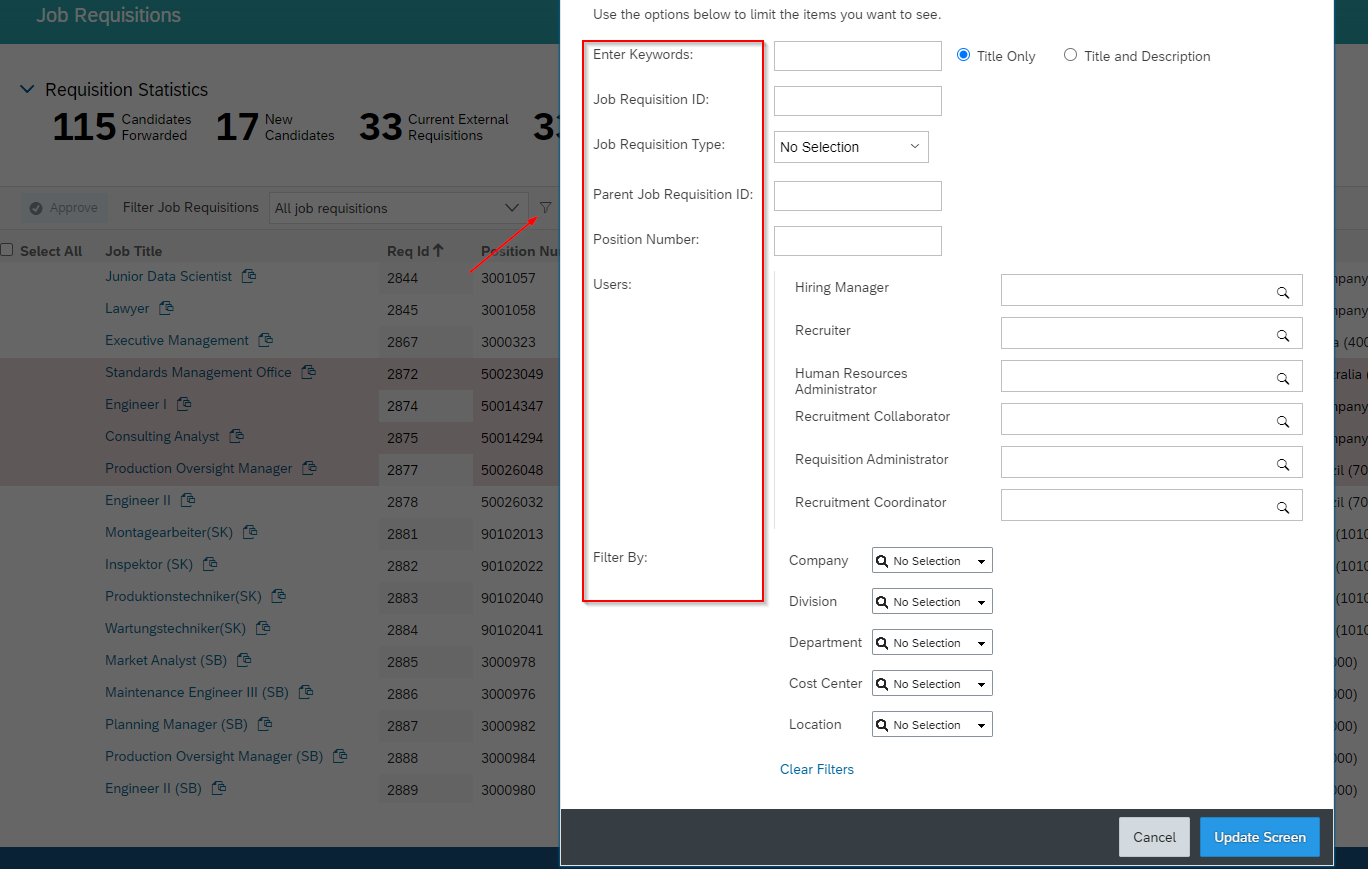Click the search icon in Recruitment Collaborator field
The image size is (1368, 869).
1283,422
